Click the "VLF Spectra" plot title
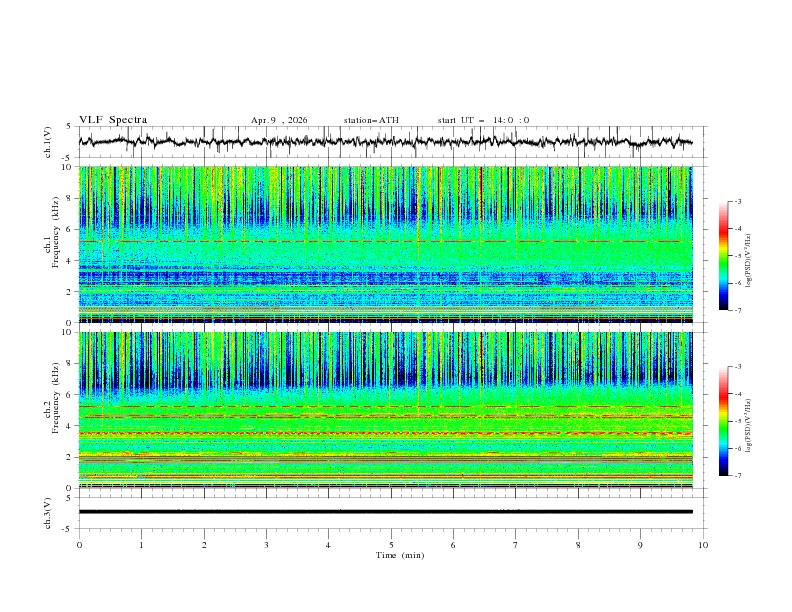The width and height of the screenshot is (792, 612). click(x=113, y=120)
